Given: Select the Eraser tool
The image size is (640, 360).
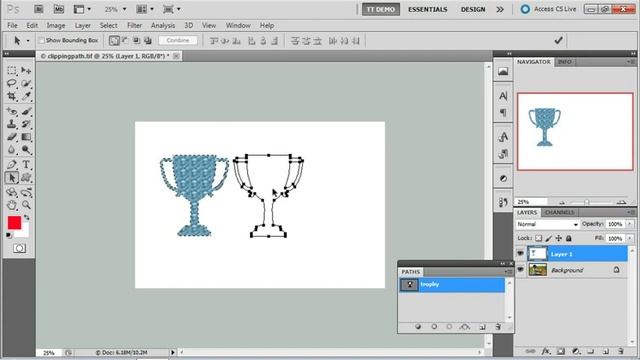Looking at the screenshot, I should (x=12, y=137).
